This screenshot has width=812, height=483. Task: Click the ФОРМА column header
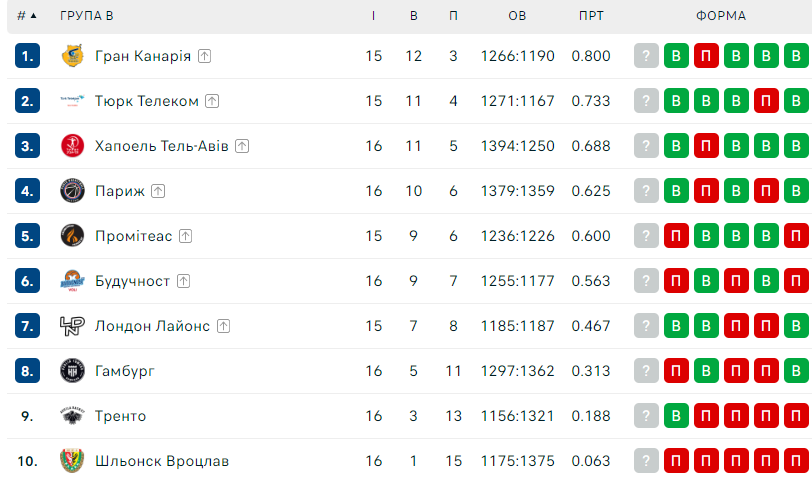tap(721, 16)
